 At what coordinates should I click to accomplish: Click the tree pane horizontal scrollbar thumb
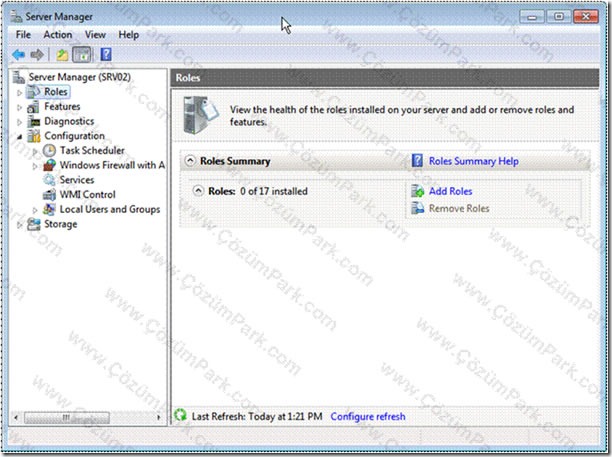(x=67, y=418)
